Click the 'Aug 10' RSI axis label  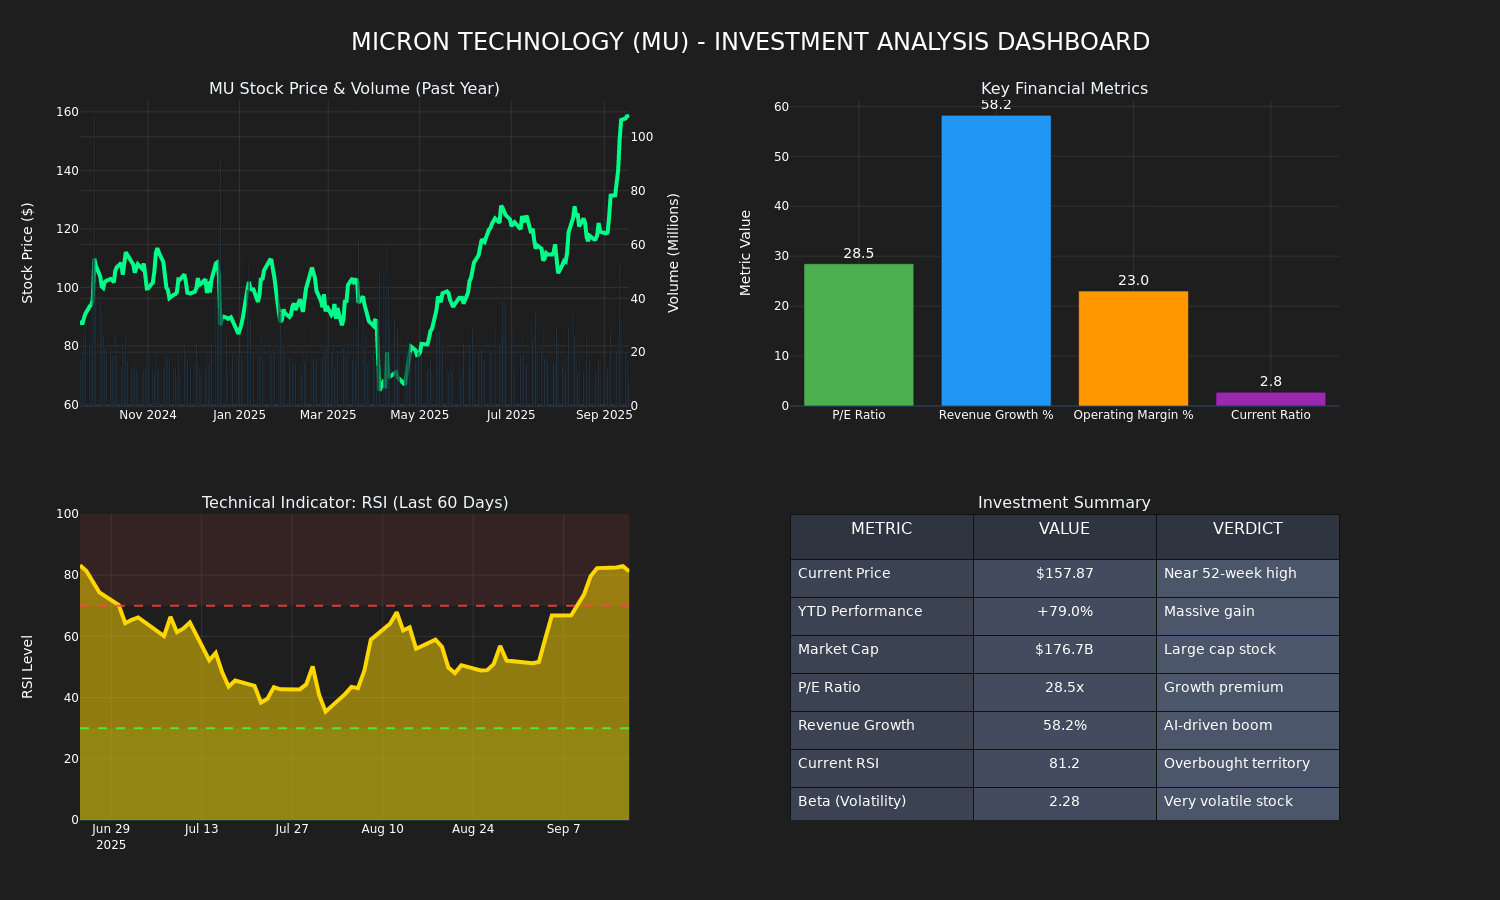382,829
